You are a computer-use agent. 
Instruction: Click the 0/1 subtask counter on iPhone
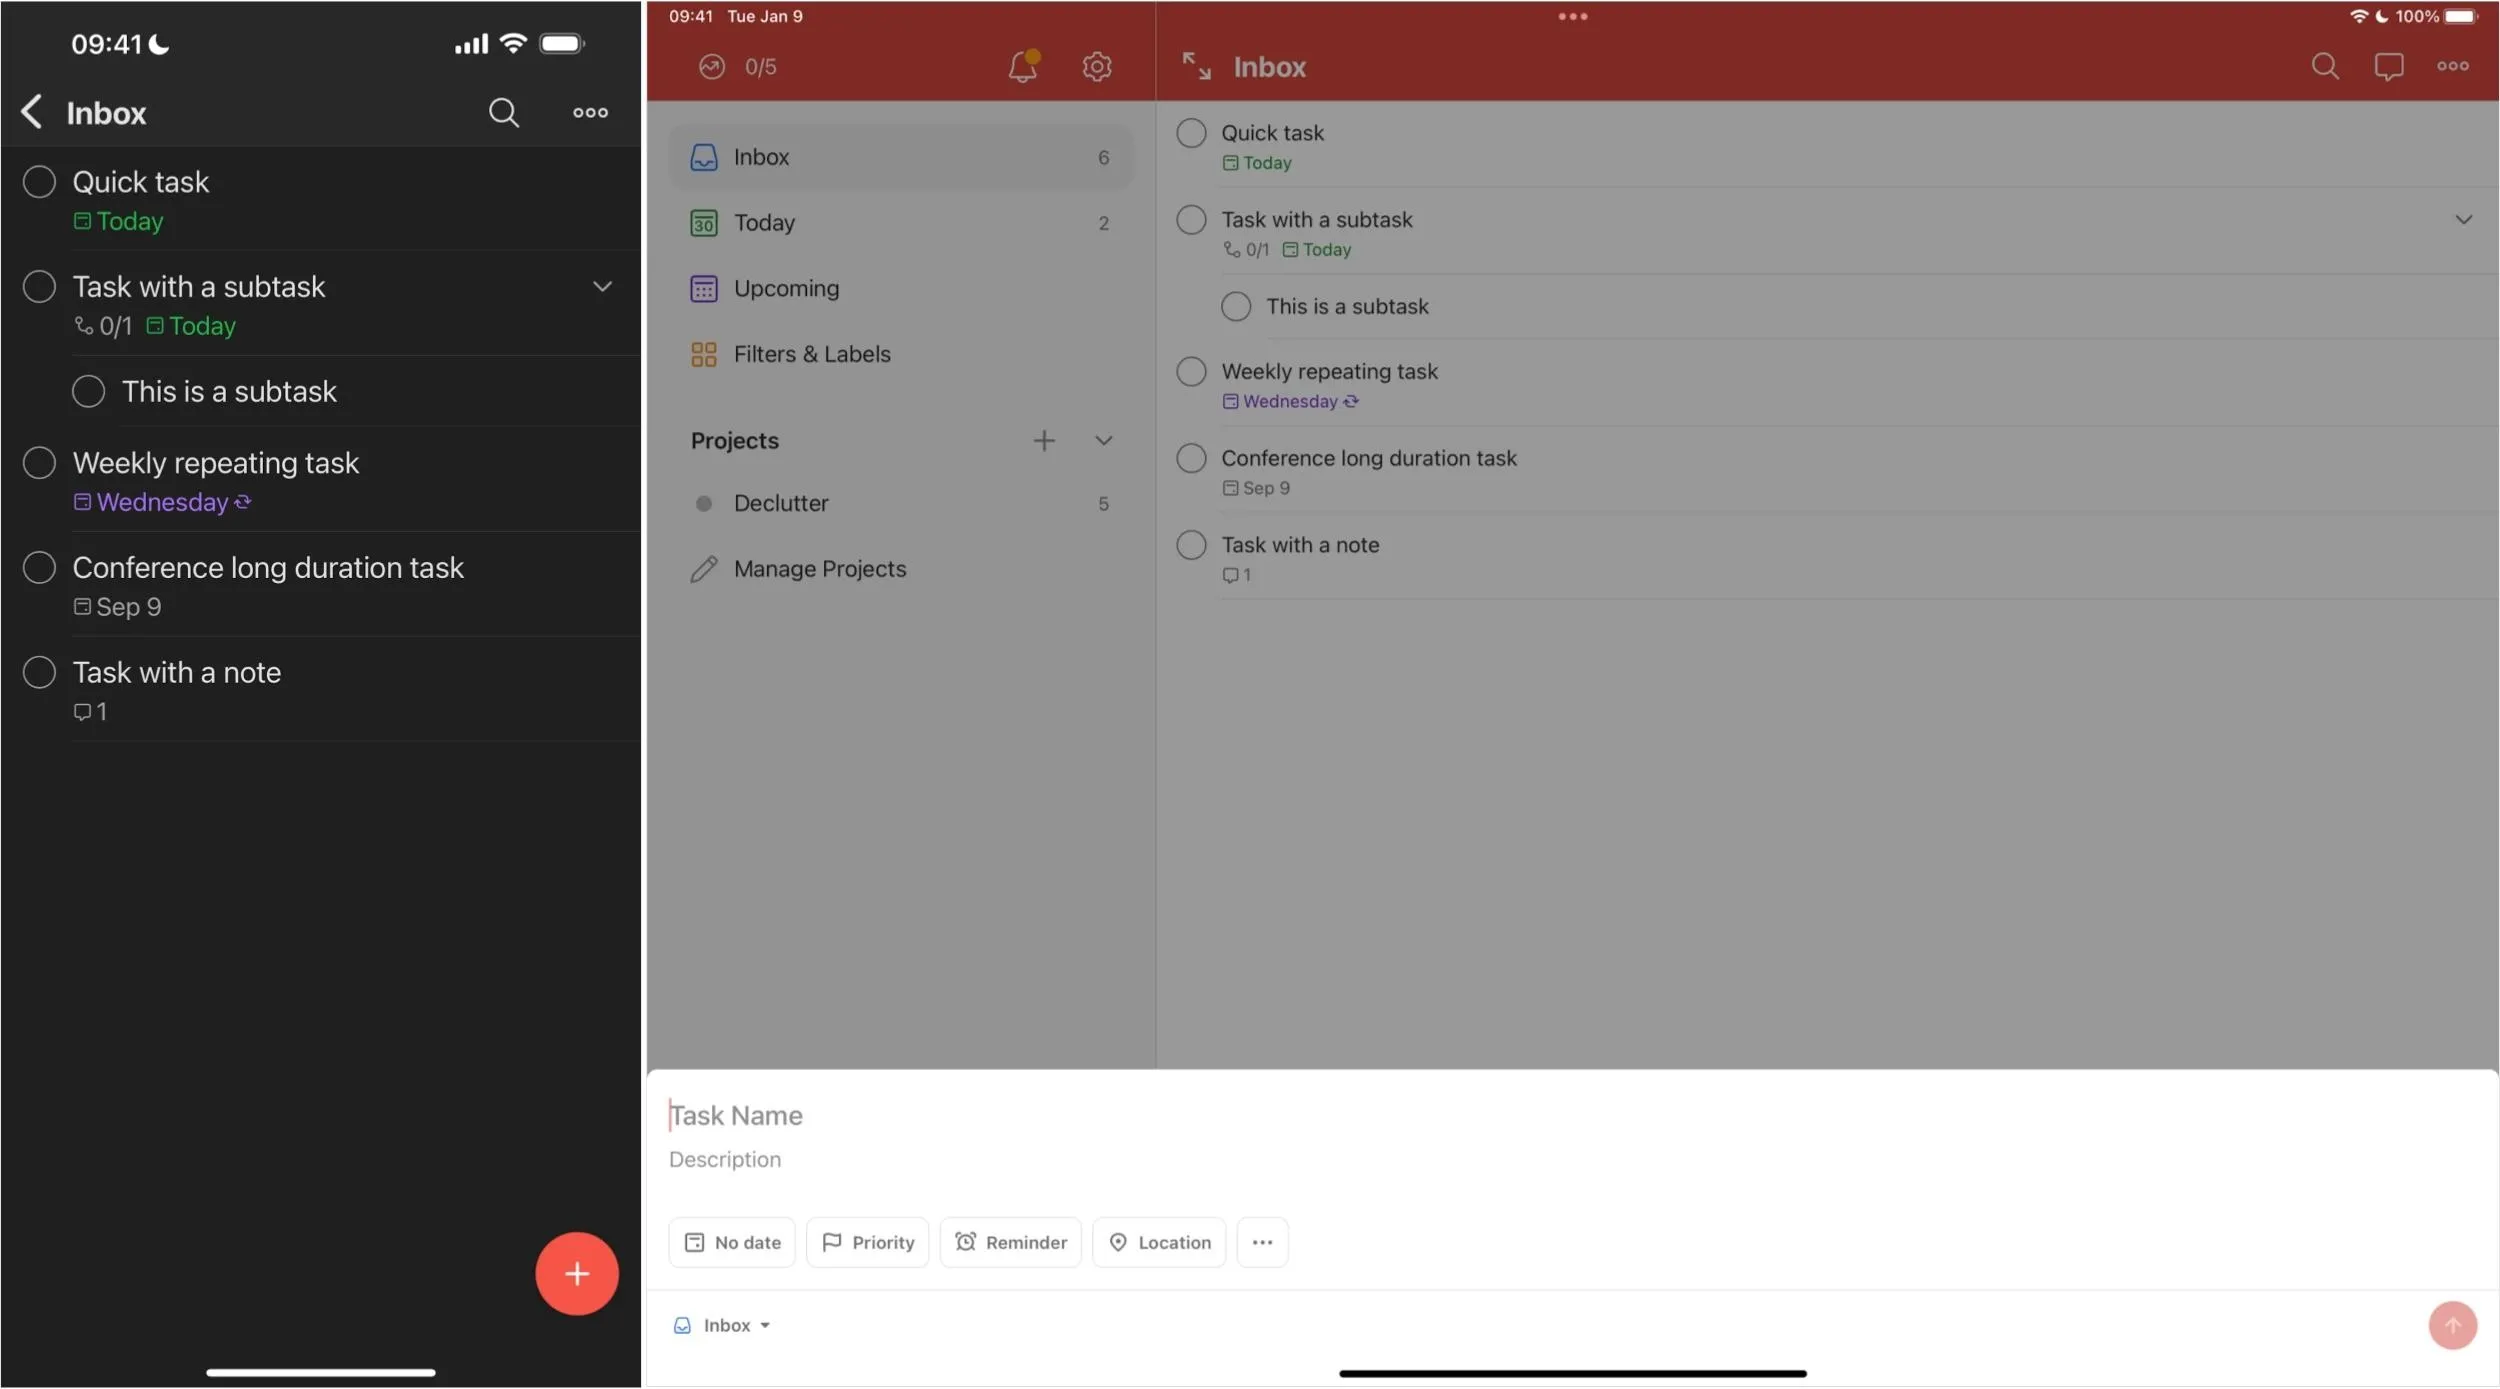coord(103,326)
